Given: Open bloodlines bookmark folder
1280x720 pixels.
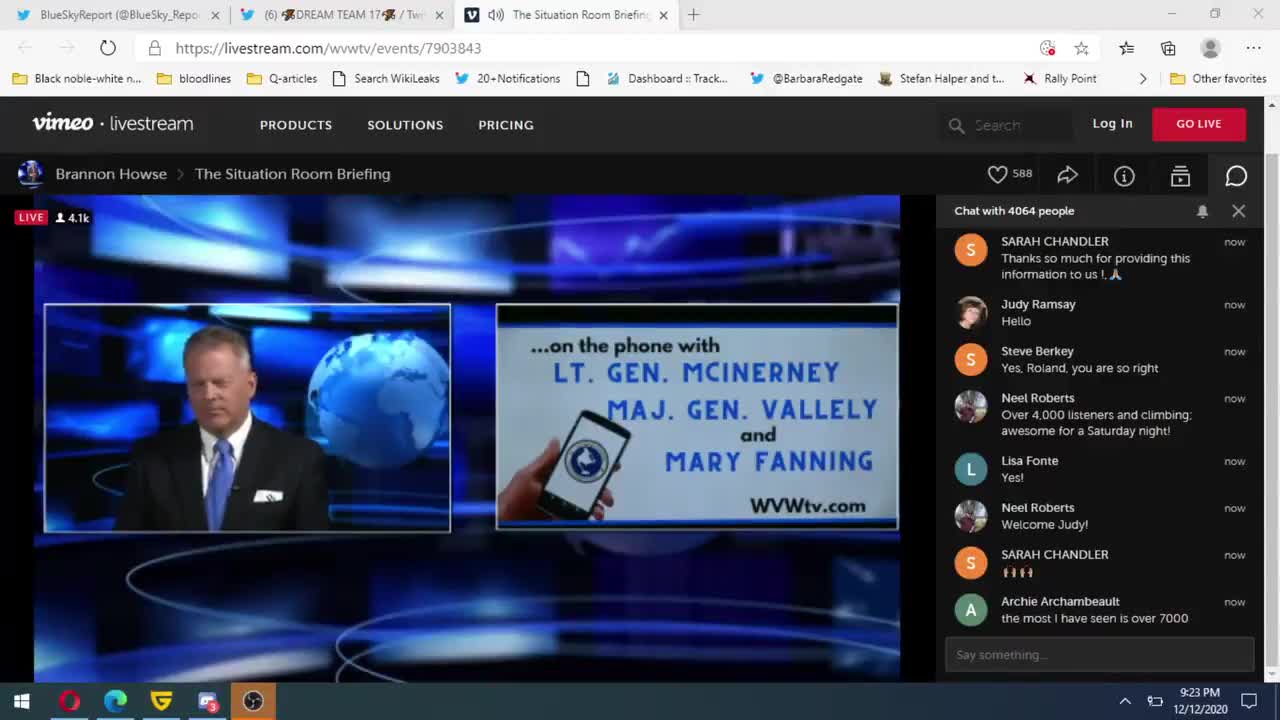Looking at the screenshot, I should pyautogui.click(x=194, y=79).
